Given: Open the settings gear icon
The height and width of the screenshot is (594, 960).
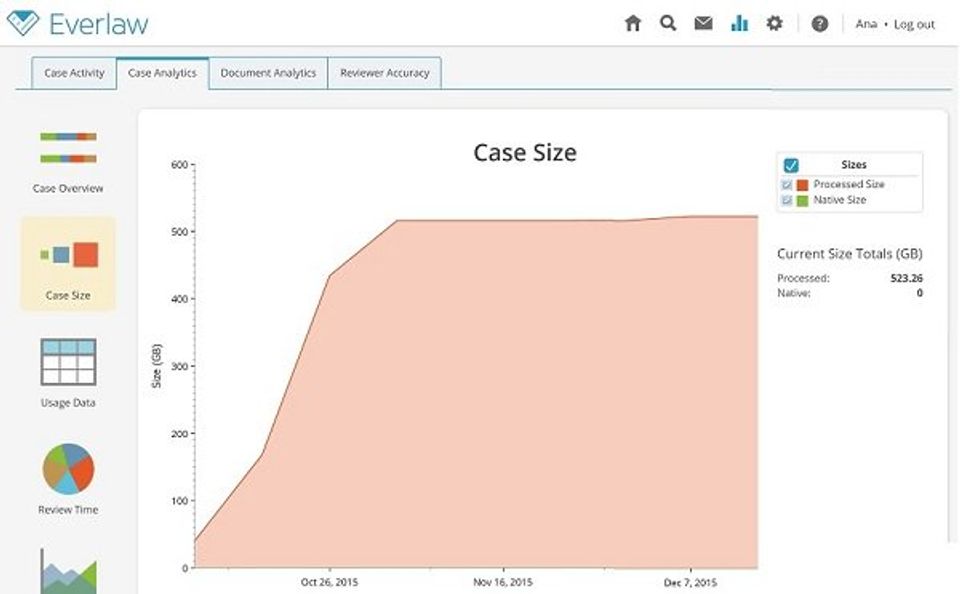Looking at the screenshot, I should (774, 23).
